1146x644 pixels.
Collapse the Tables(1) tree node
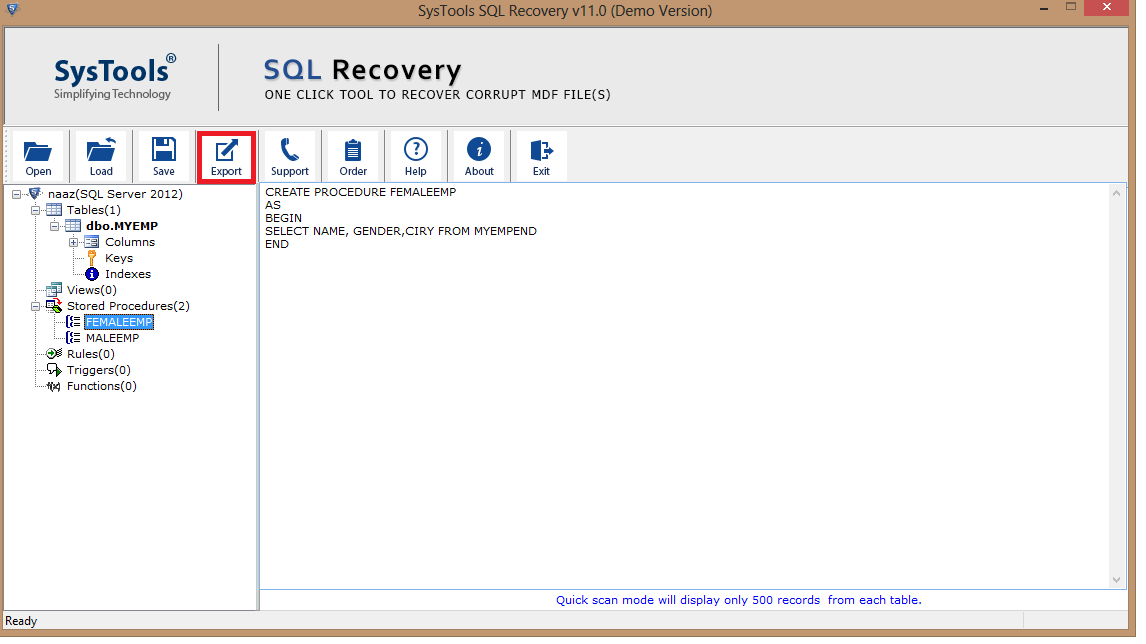pos(35,211)
